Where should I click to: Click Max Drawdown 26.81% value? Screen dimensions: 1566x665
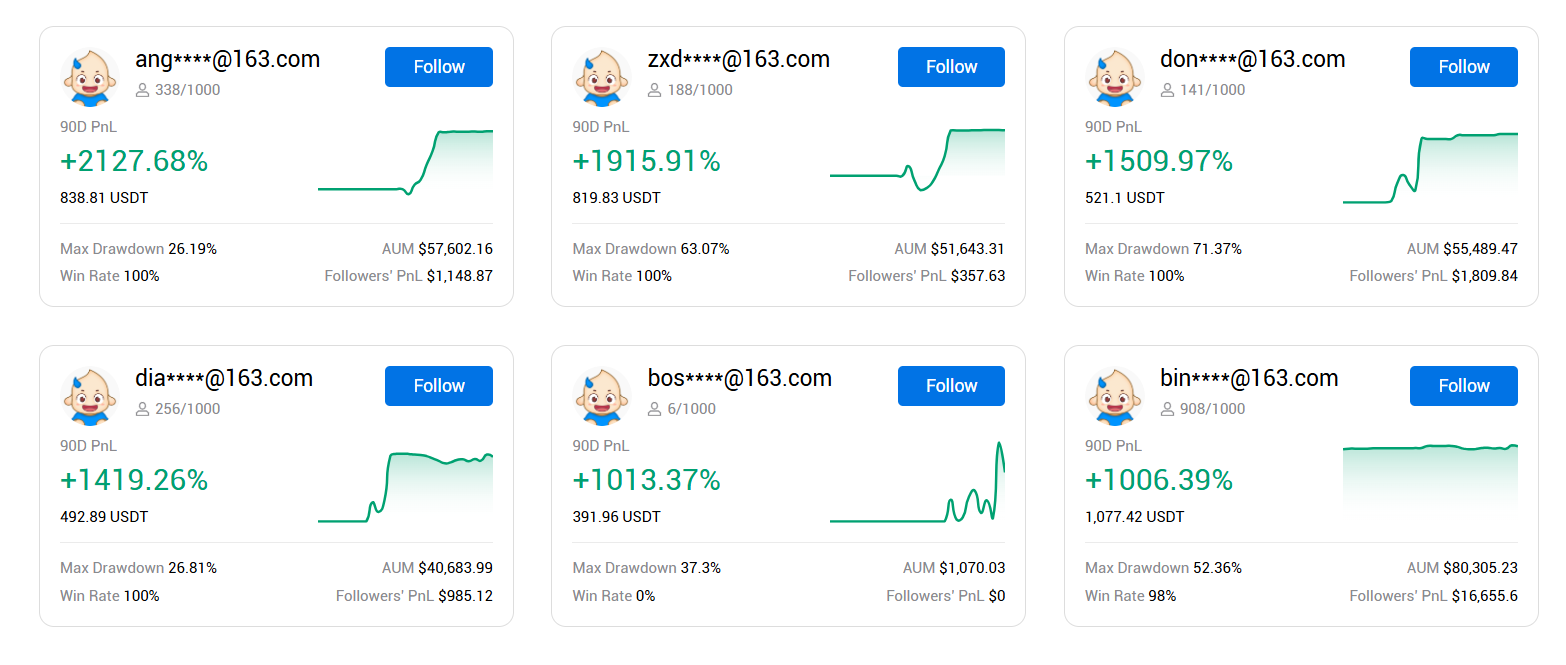click(x=192, y=568)
